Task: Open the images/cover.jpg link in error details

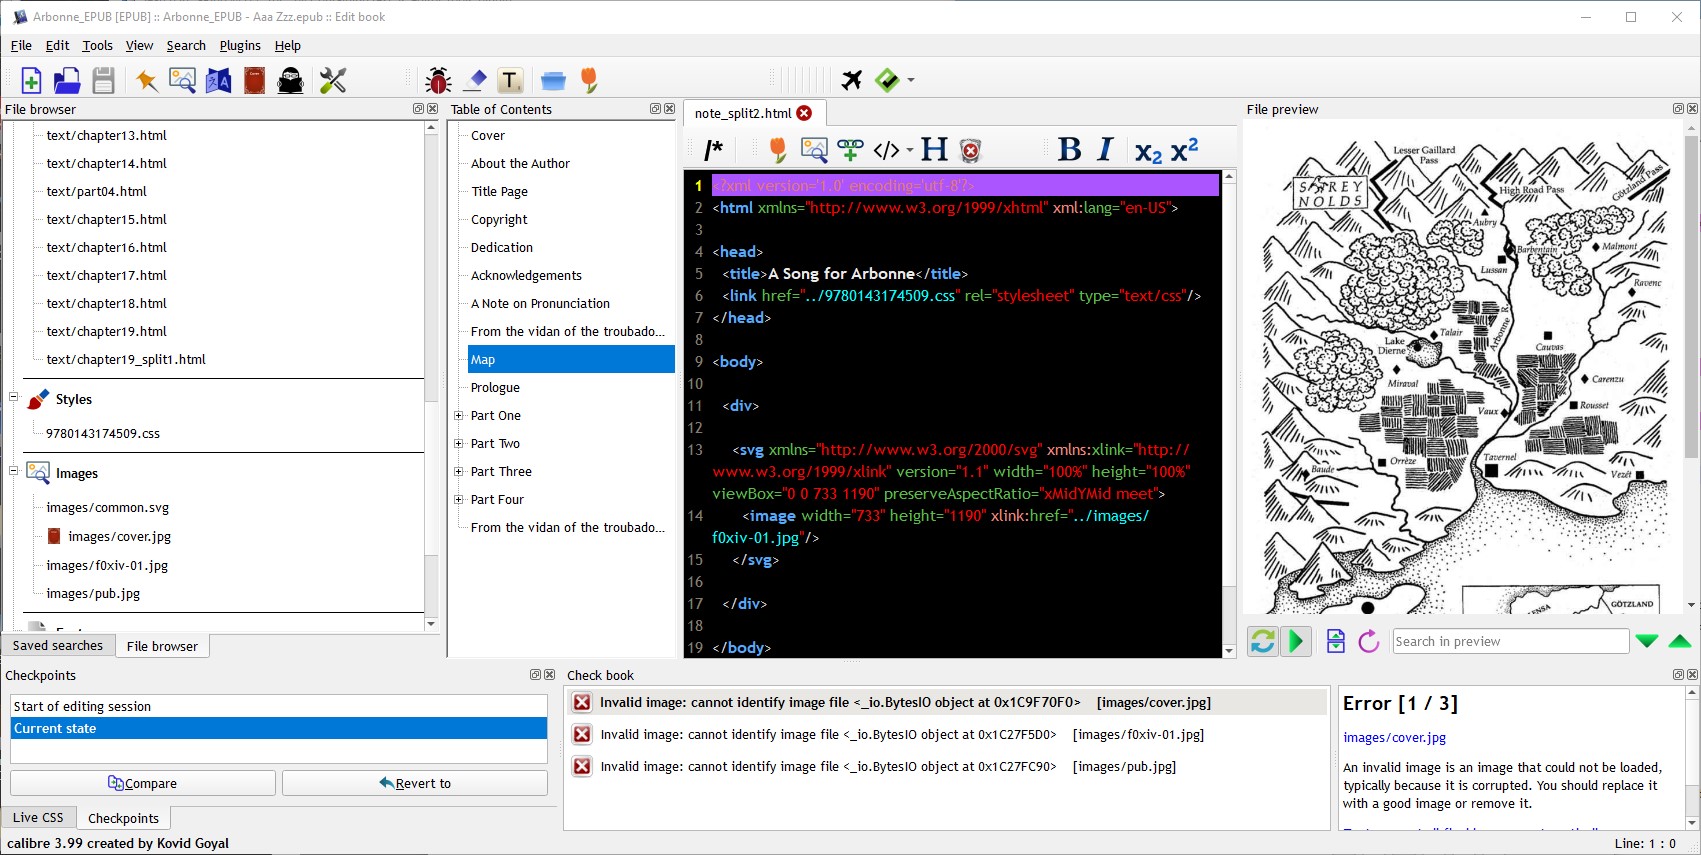Action: [x=1394, y=738]
